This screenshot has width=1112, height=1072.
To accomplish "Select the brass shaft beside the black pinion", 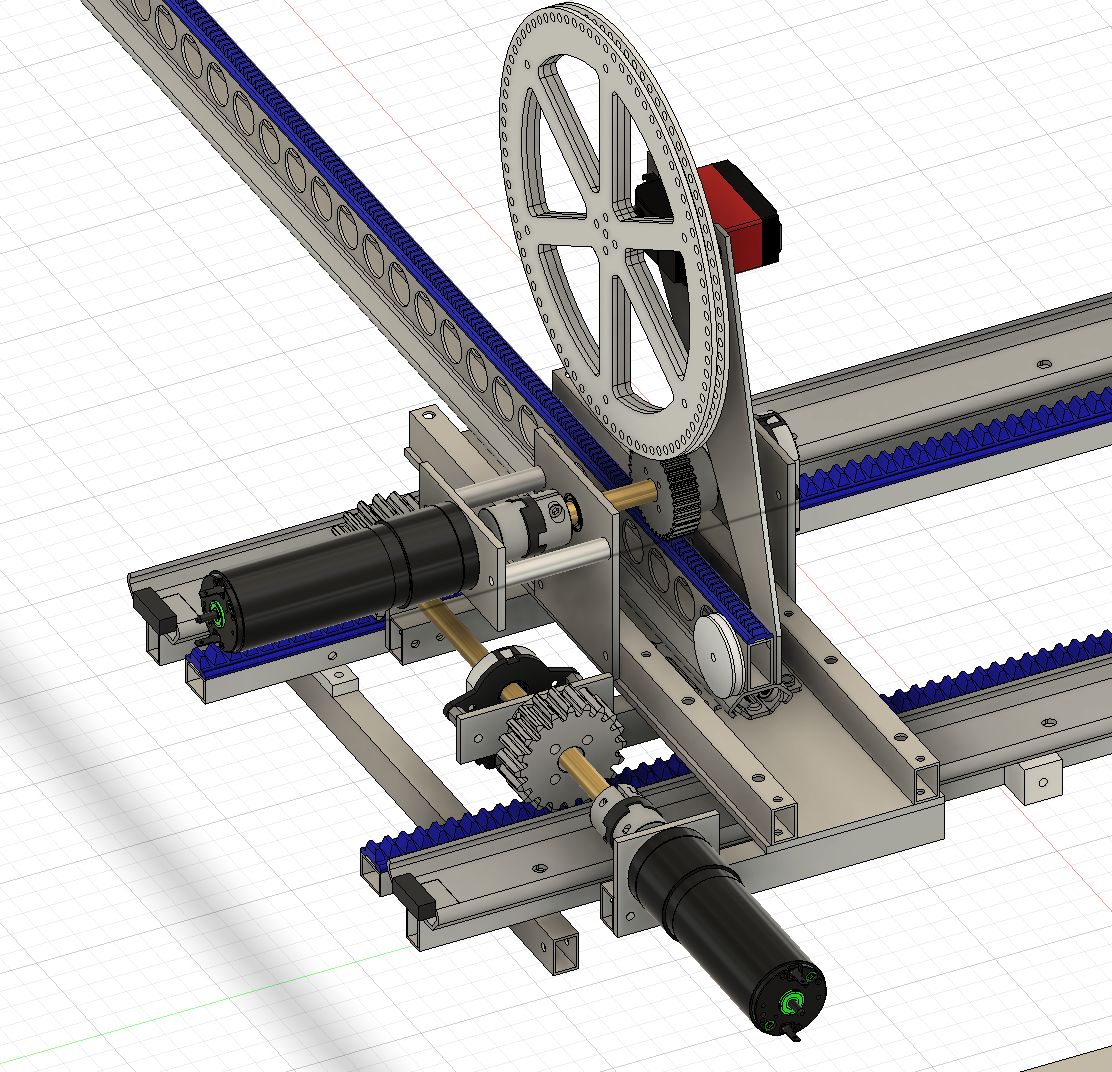I will tap(630, 496).
